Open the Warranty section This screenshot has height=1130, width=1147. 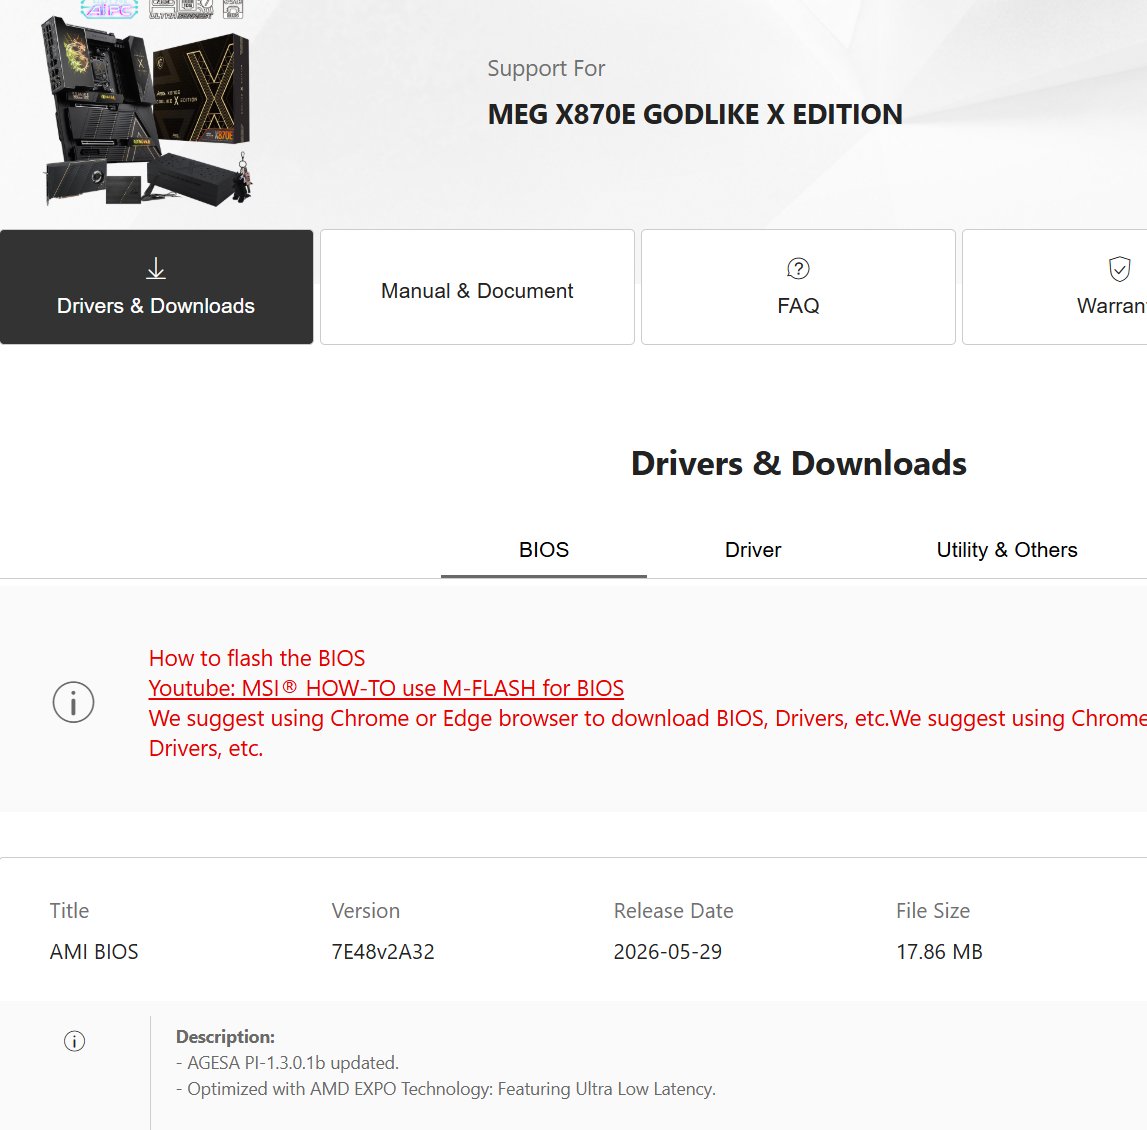(1054, 287)
